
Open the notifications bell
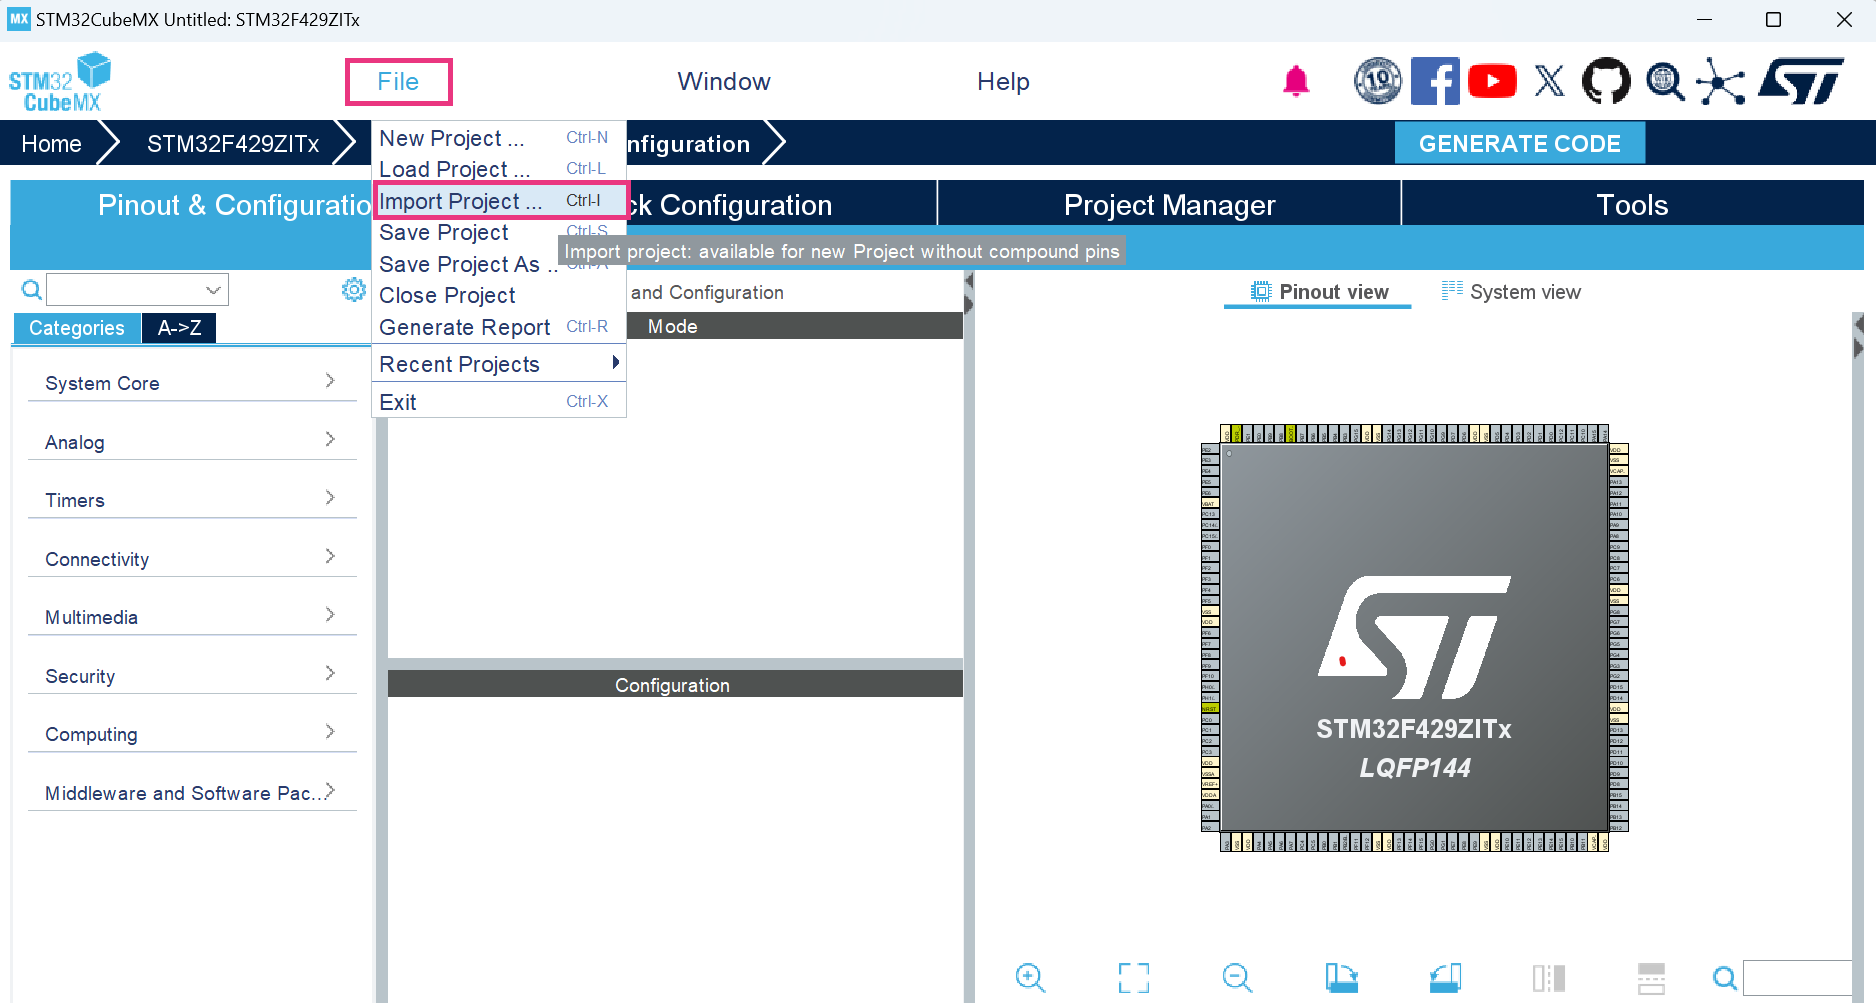point(1296,81)
